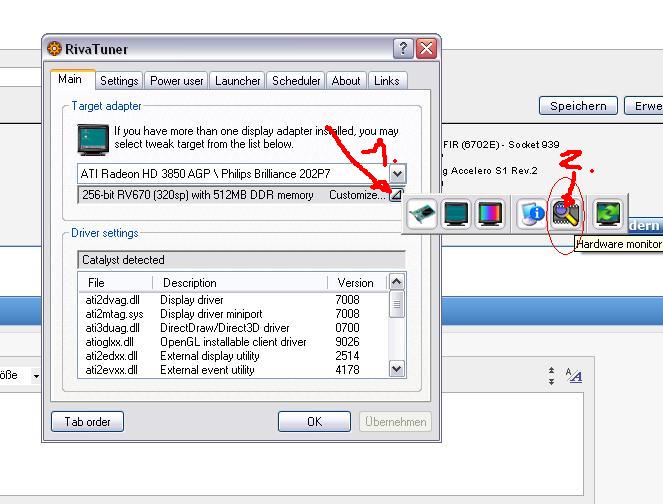Click version 9026 cell
Screen dimensions: 663x504
tap(347, 342)
